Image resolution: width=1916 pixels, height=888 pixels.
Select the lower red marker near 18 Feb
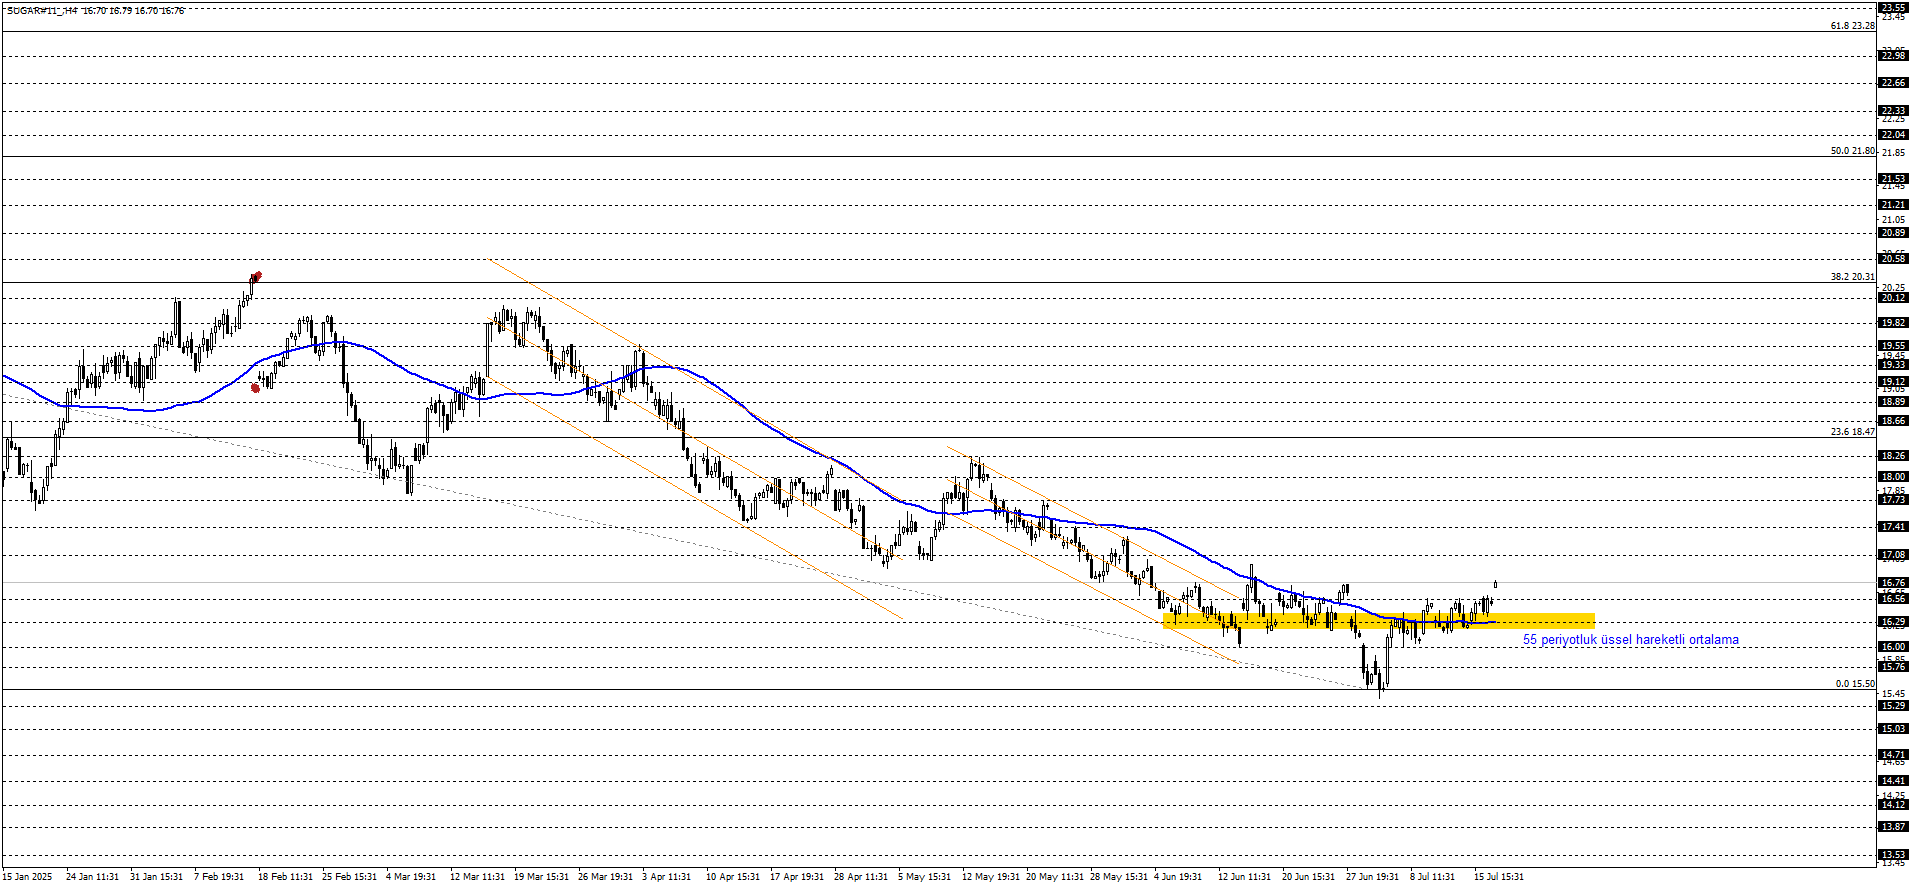255,387
